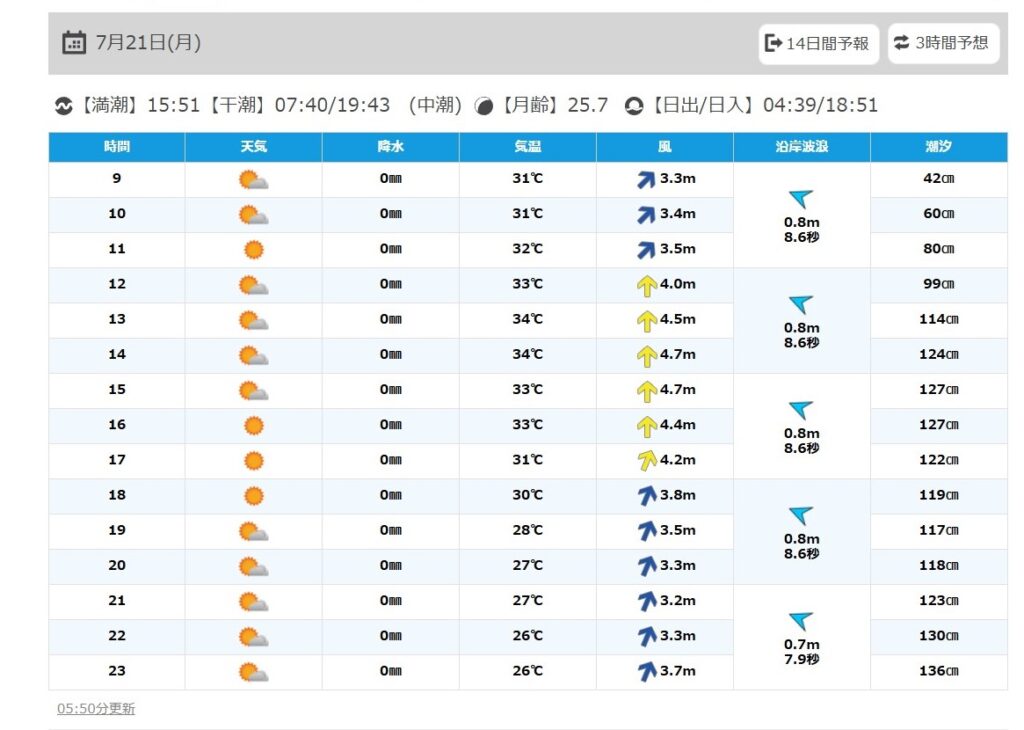Click the 潮汐 column header

pyautogui.click(x=939, y=147)
